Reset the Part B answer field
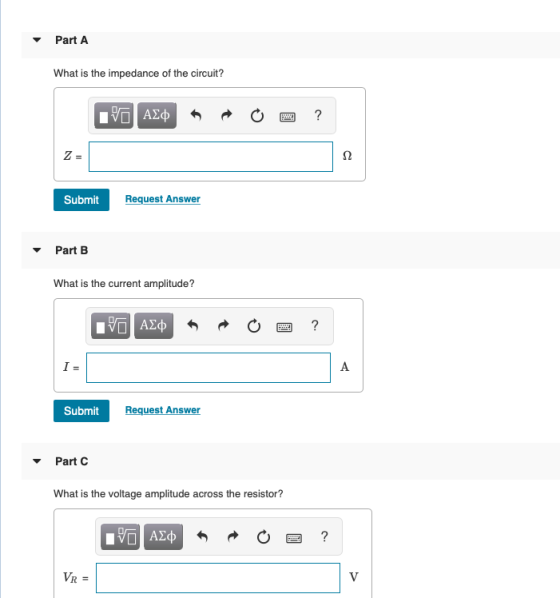 (254, 326)
